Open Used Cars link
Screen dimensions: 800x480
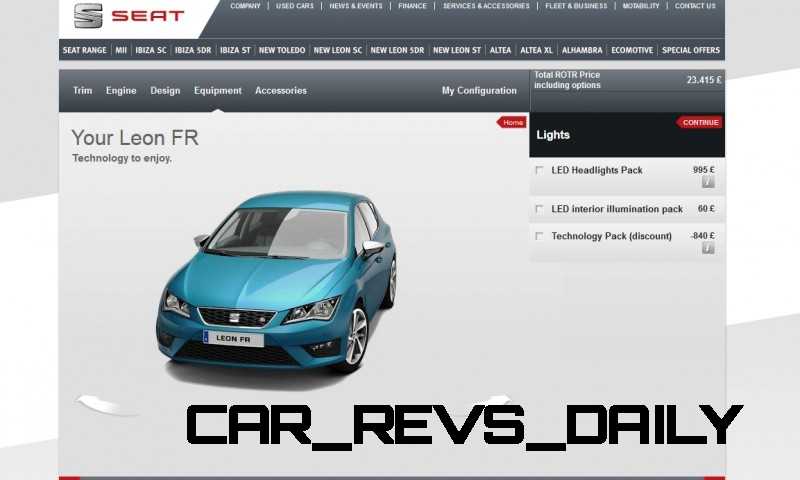294,6
